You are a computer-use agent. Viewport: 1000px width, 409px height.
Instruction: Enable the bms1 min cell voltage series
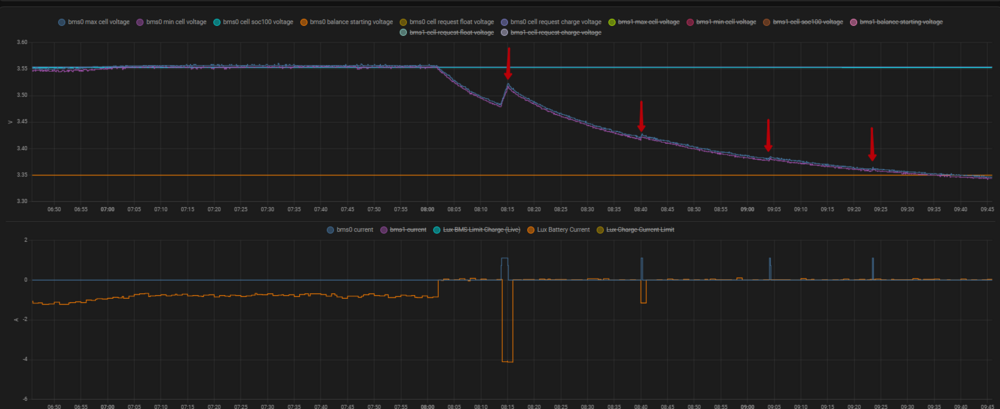point(725,21)
